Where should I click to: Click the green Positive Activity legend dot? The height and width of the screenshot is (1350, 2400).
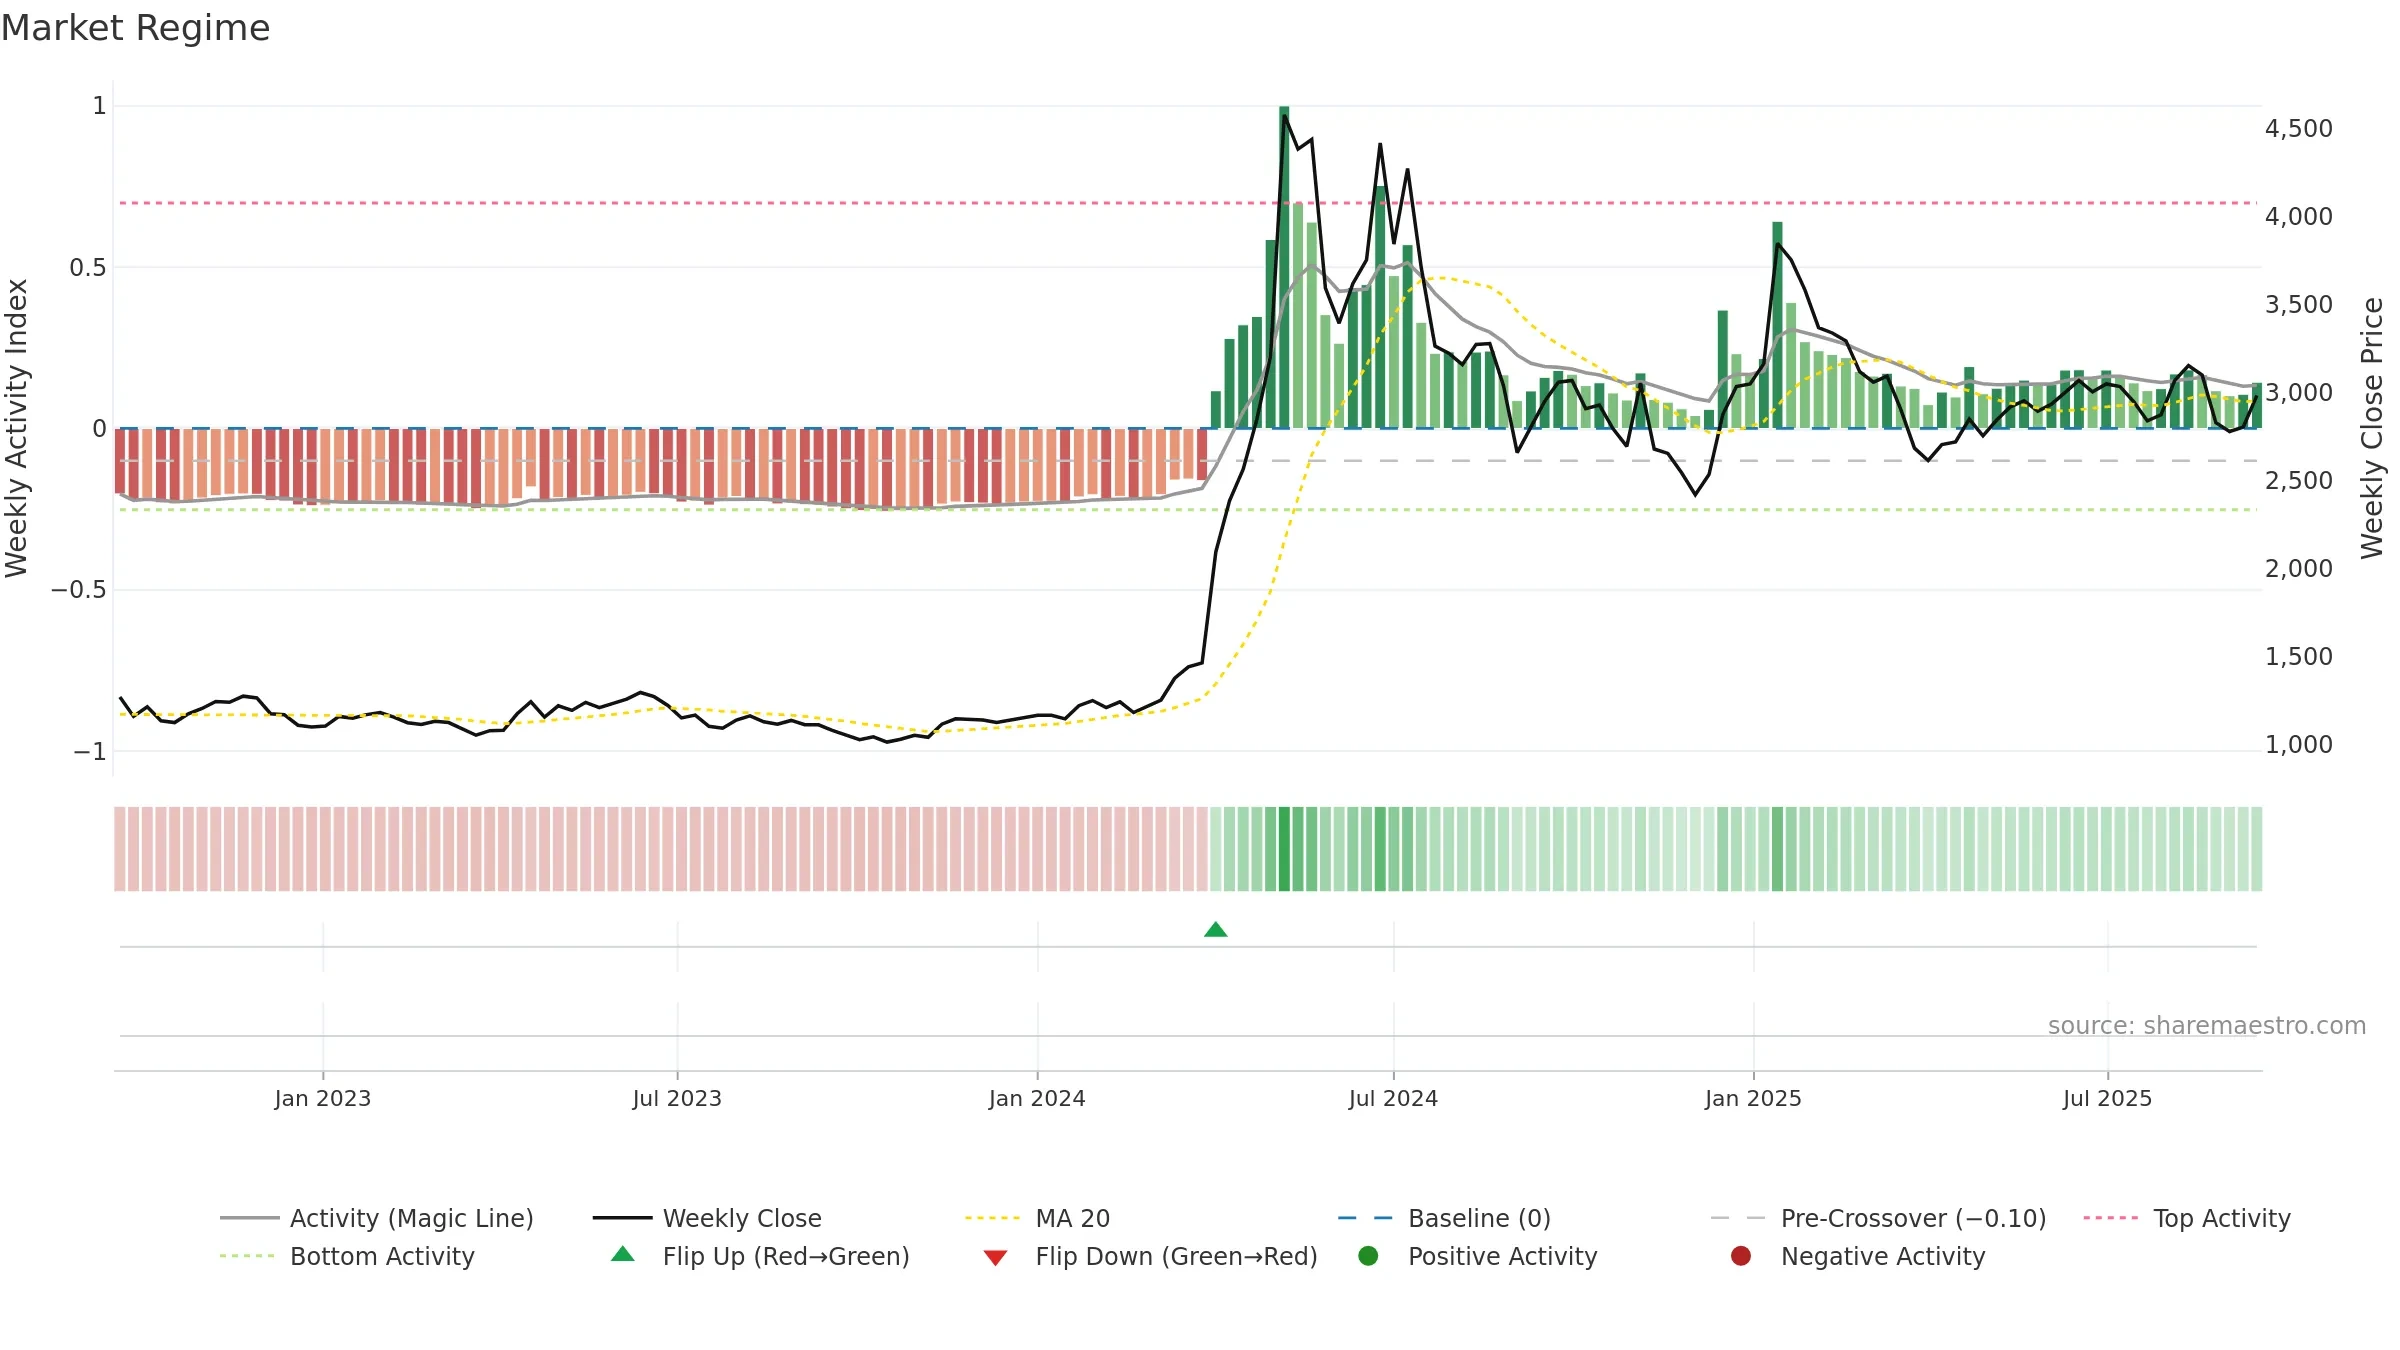[1369, 1256]
